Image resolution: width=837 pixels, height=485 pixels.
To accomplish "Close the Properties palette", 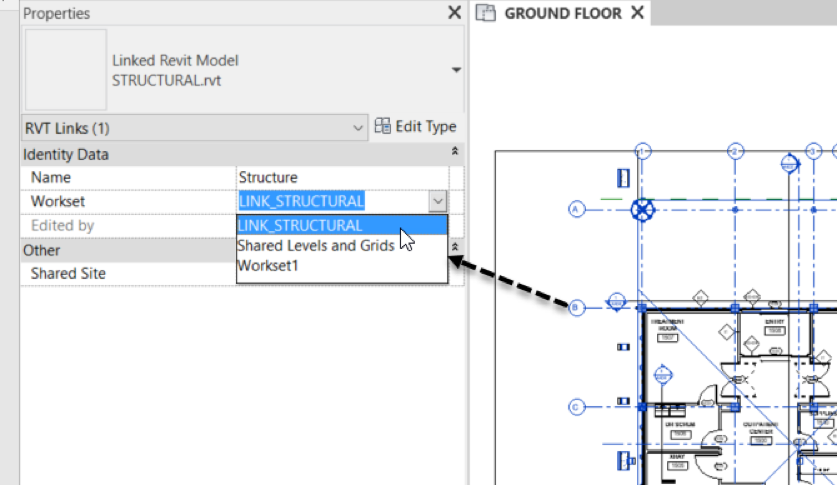I will (454, 13).
